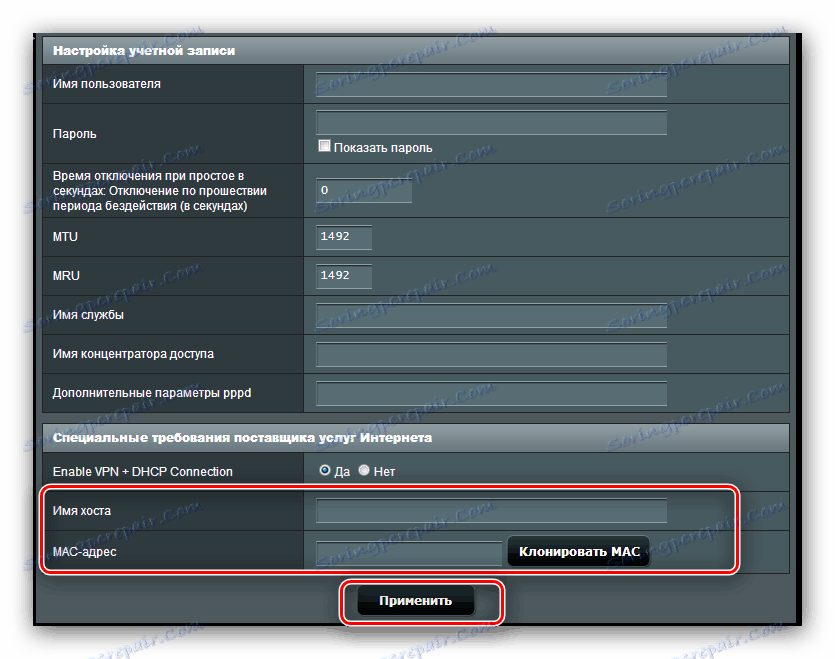Click the Имя службы input field
835x659 pixels.
point(490,314)
